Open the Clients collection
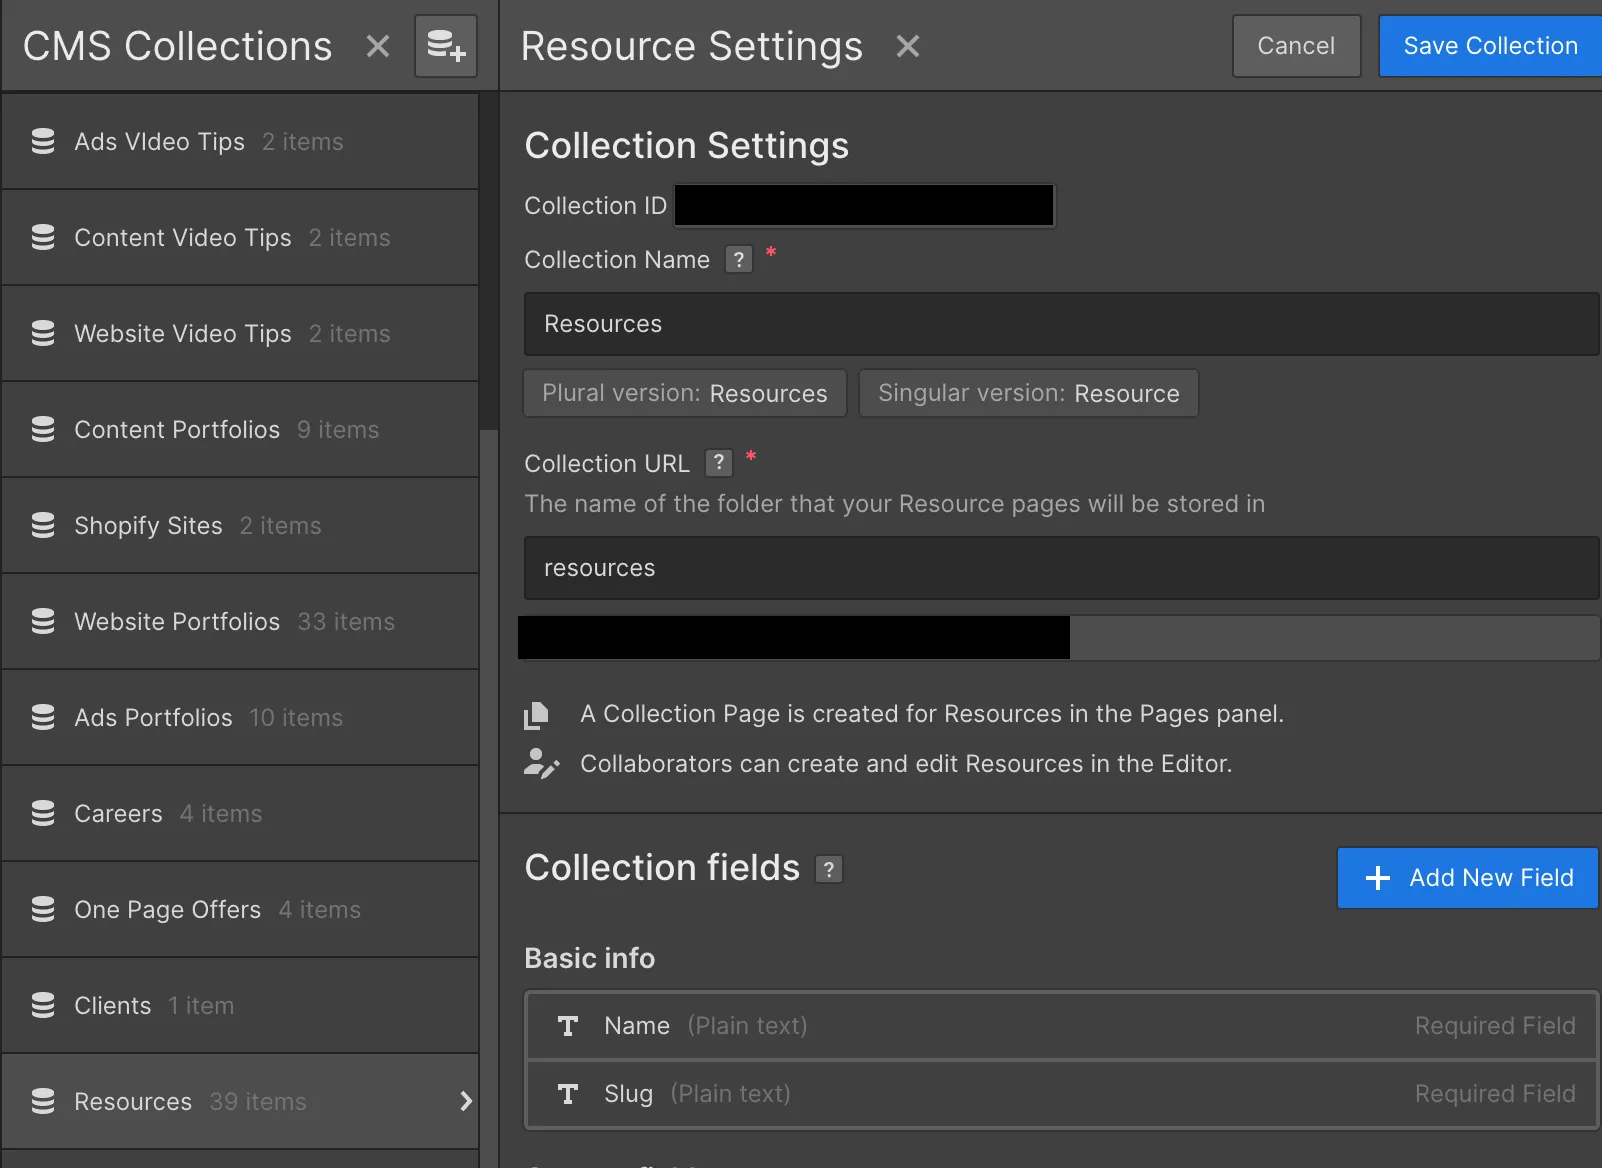This screenshot has height=1168, width=1602. click(240, 1006)
